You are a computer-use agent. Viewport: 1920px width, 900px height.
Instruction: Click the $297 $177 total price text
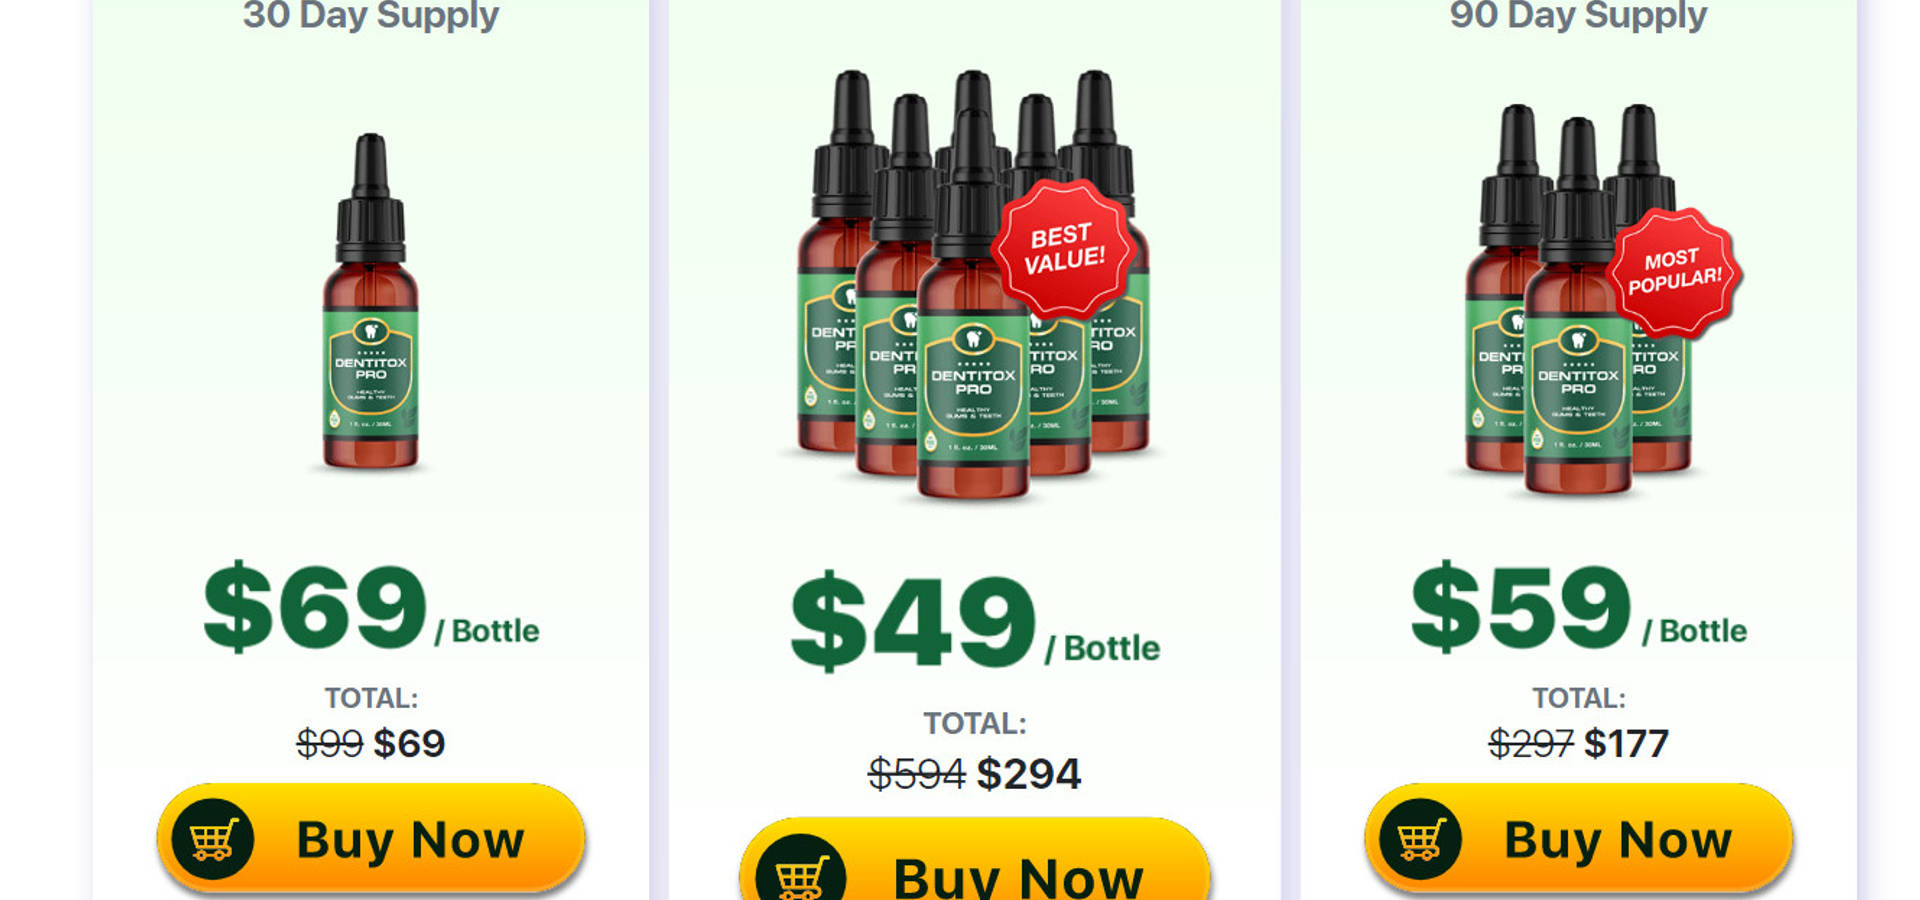click(x=1579, y=743)
